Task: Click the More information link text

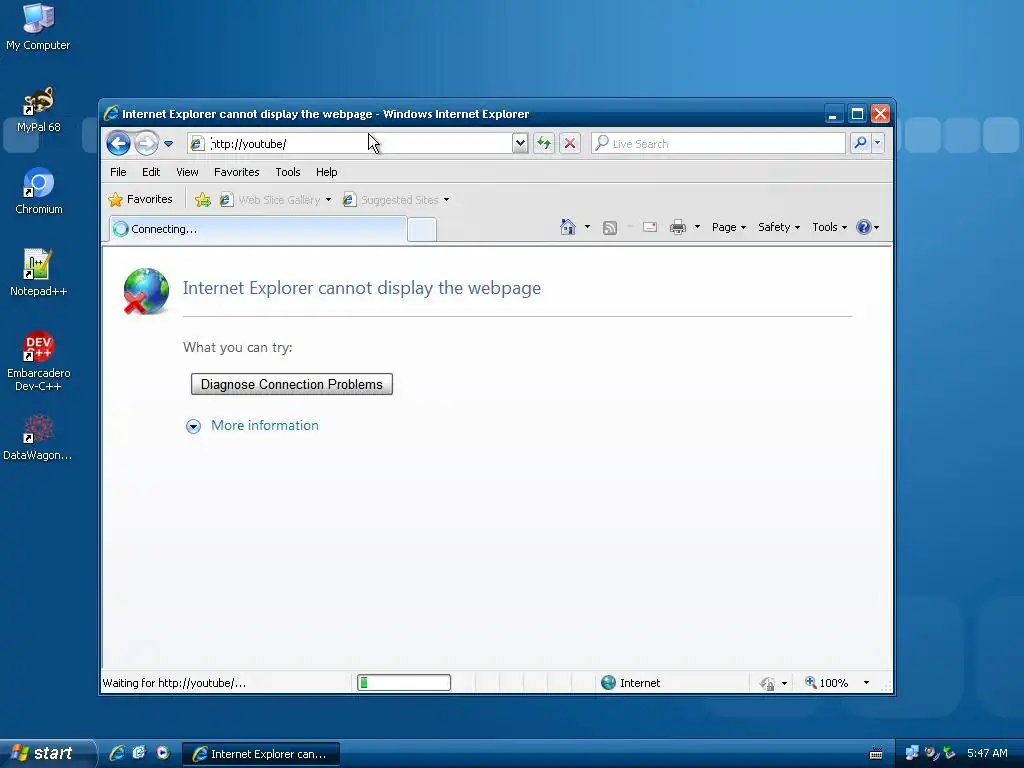Action: 265,425
